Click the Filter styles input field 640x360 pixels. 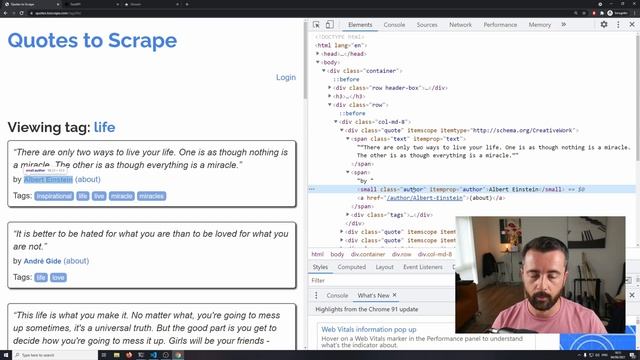click(382, 280)
